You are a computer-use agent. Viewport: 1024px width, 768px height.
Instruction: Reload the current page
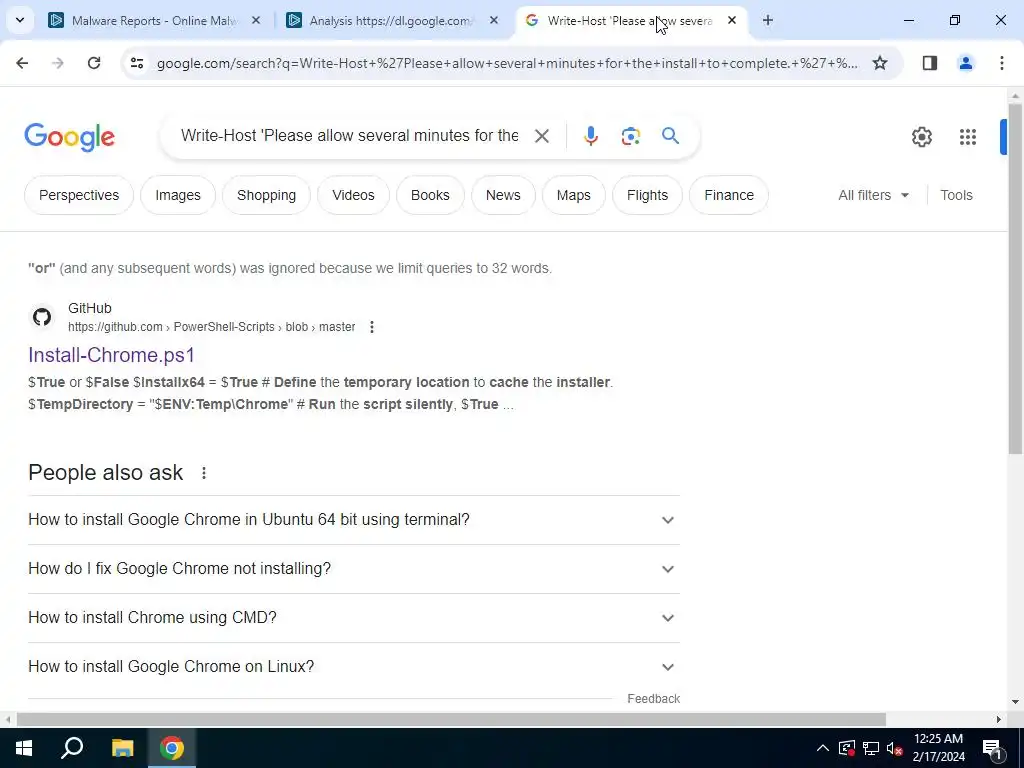coord(94,63)
